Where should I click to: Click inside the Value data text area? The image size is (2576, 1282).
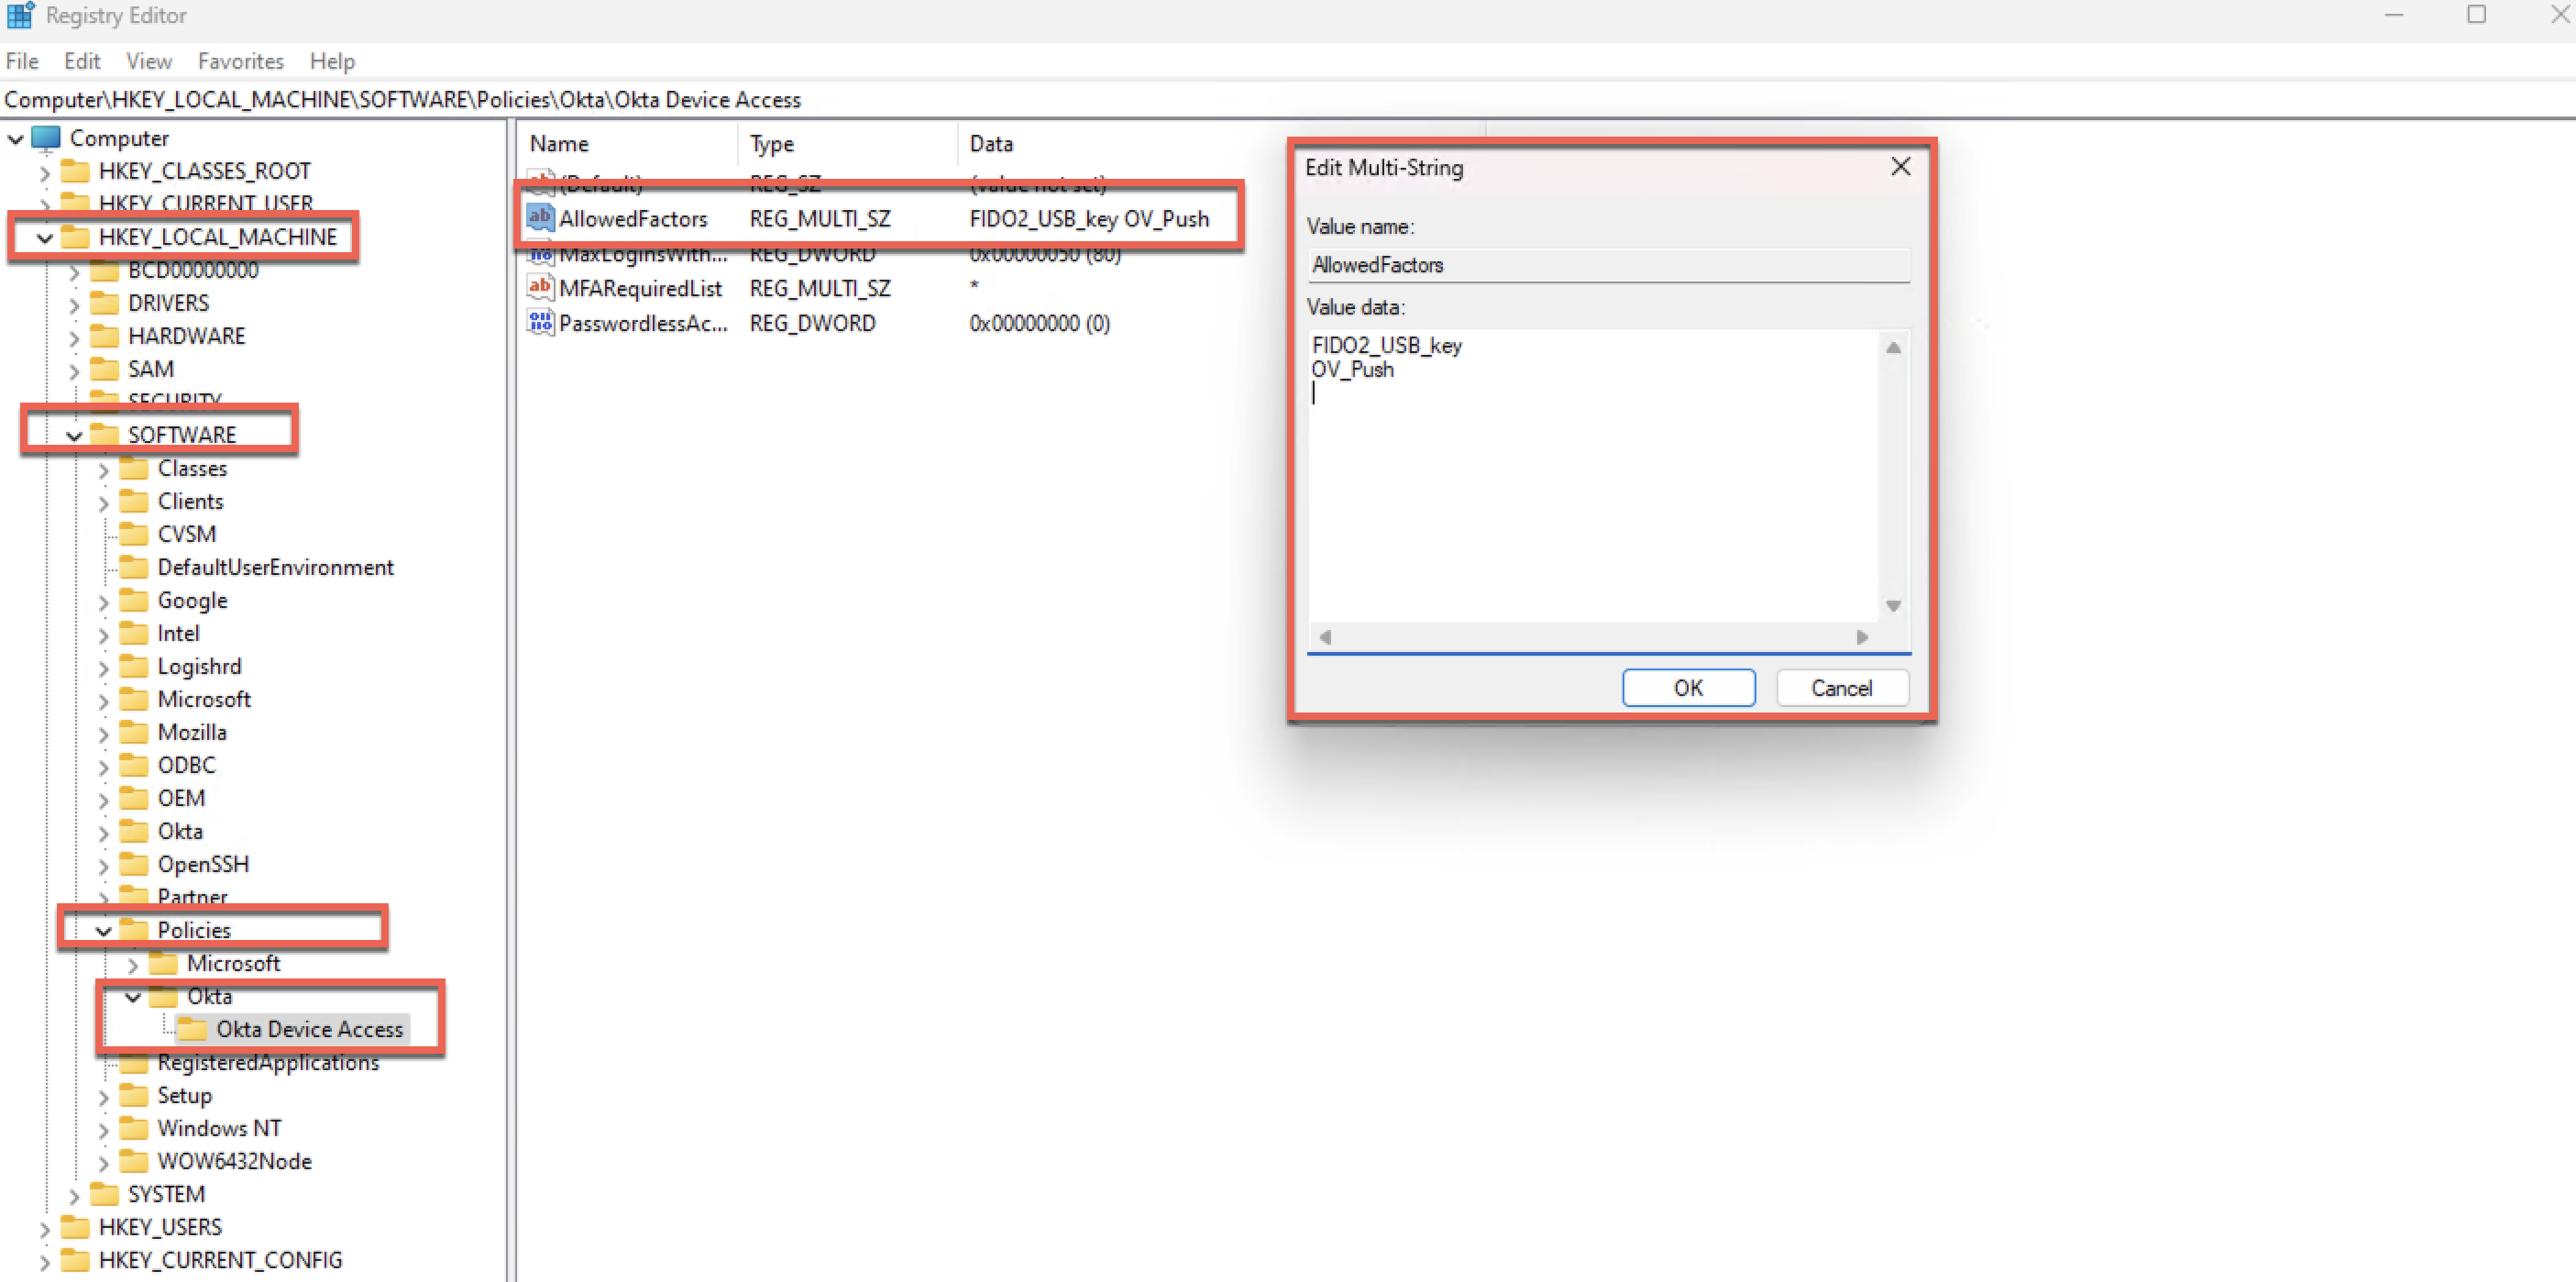pyautogui.click(x=1594, y=475)
